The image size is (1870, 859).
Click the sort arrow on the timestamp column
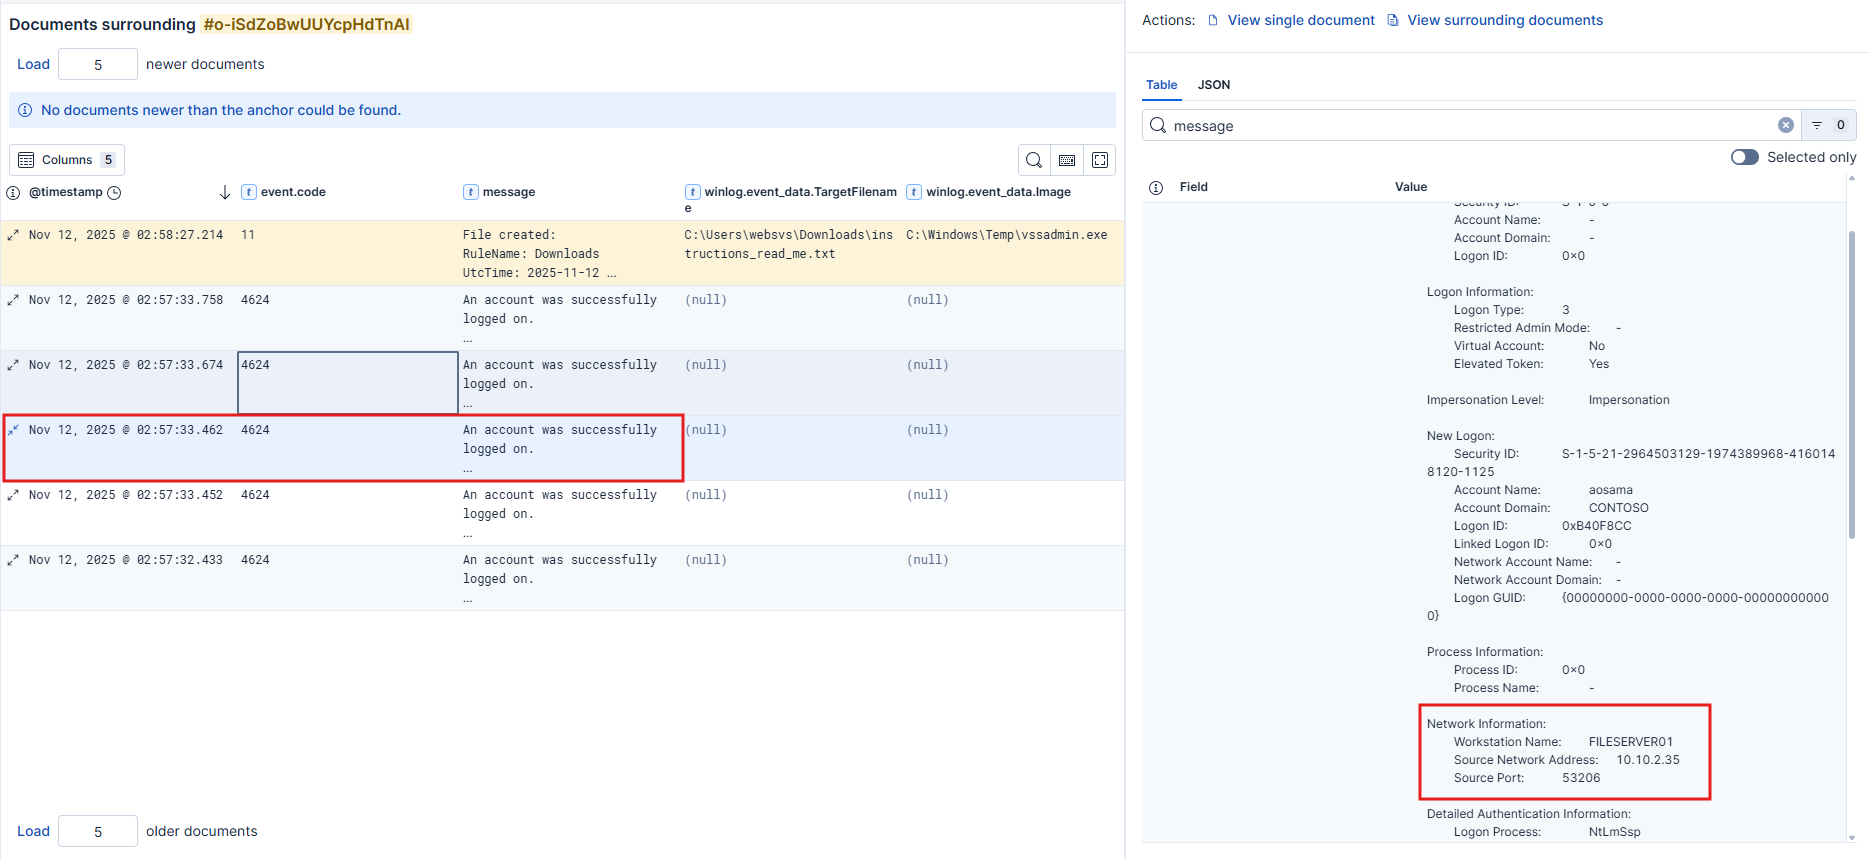[225, 192]
